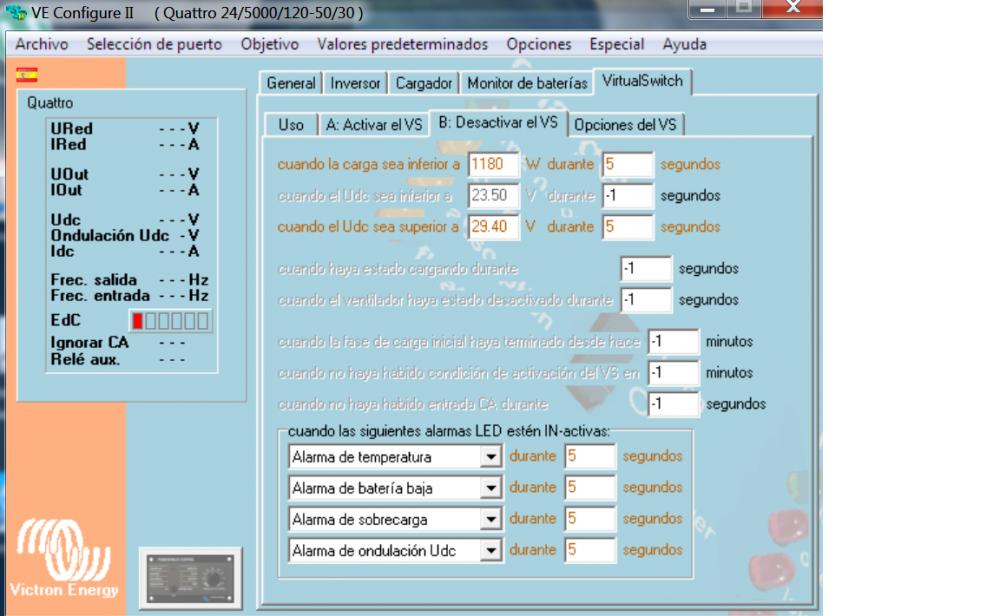Click seconds field for 'estado cargando durante'
Screen dimensions: 1000x616
point(646,269)
